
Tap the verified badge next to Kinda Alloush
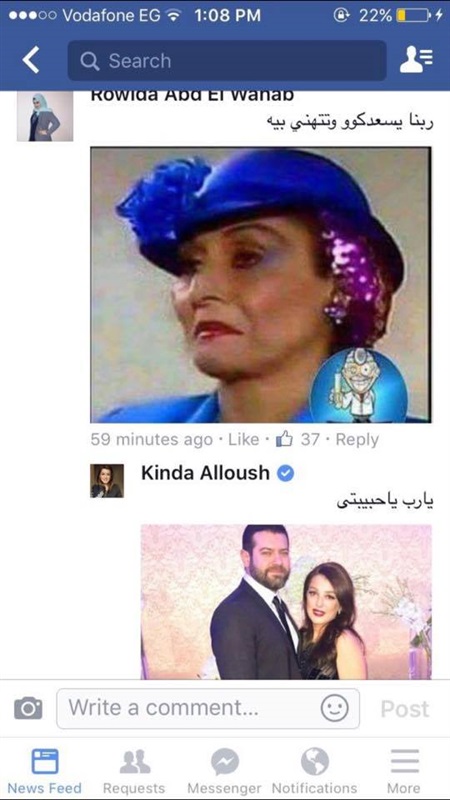tap(285, 474)
